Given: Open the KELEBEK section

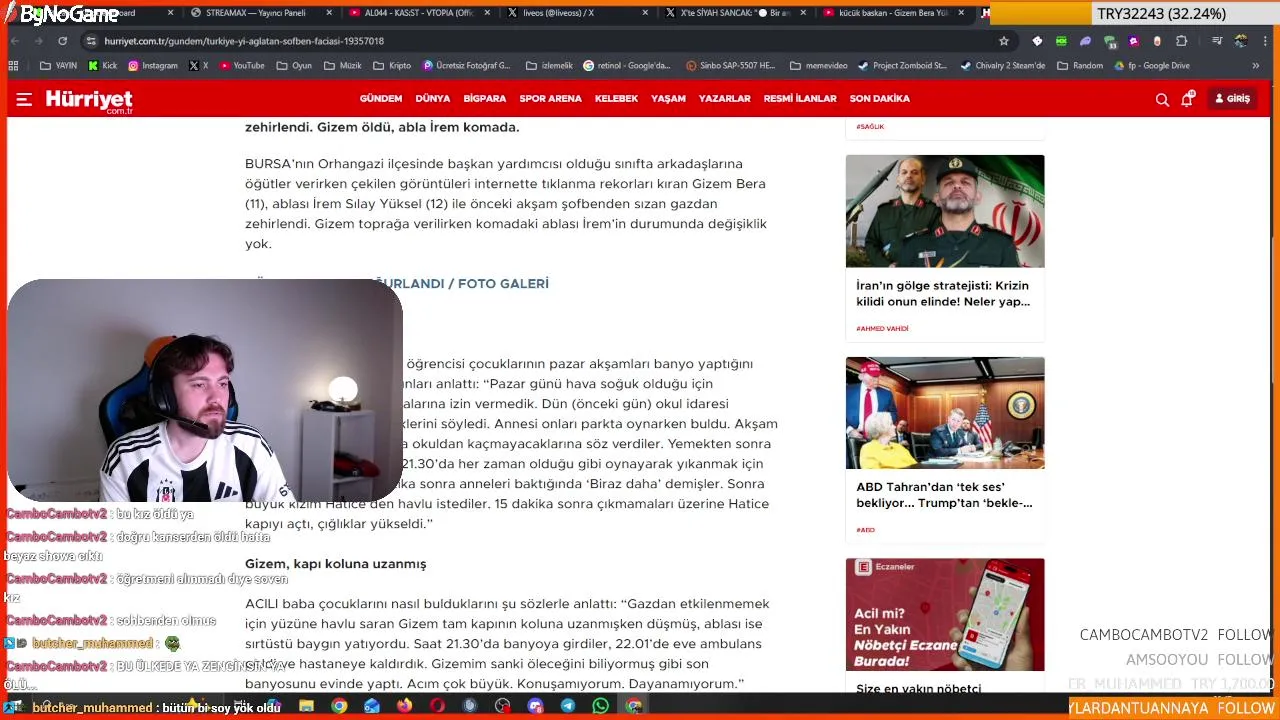Looking at the screenshot, I should pyautogui.click(x=616, y=99).
